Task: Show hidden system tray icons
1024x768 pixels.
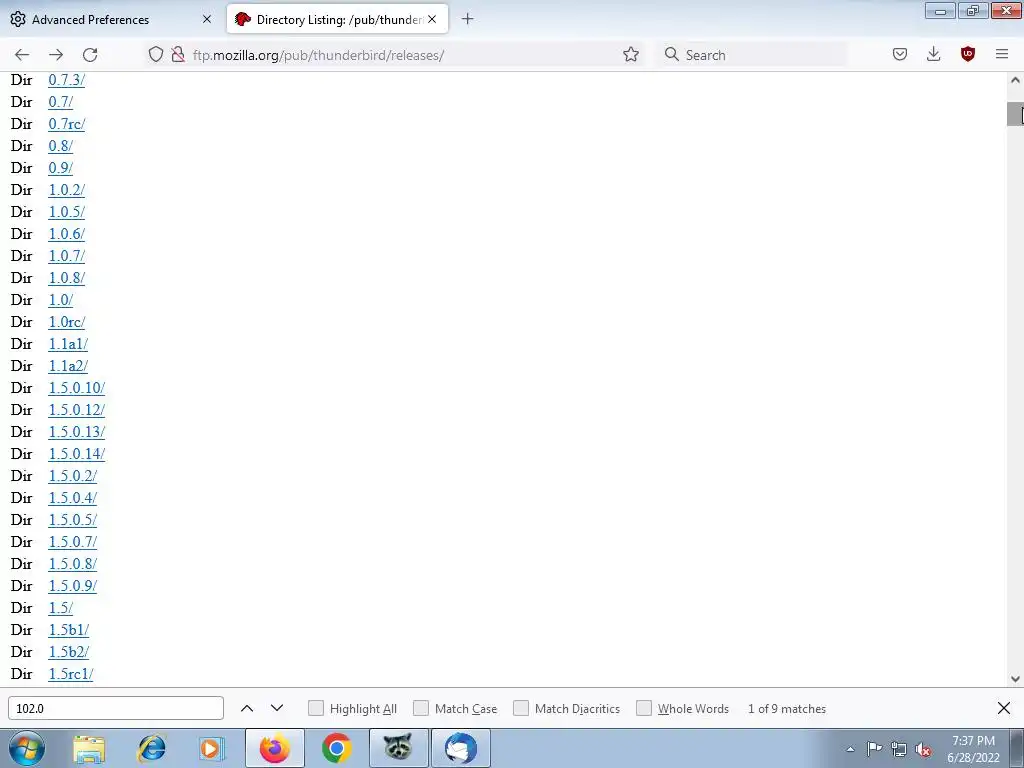Action: tap(850, 750)
